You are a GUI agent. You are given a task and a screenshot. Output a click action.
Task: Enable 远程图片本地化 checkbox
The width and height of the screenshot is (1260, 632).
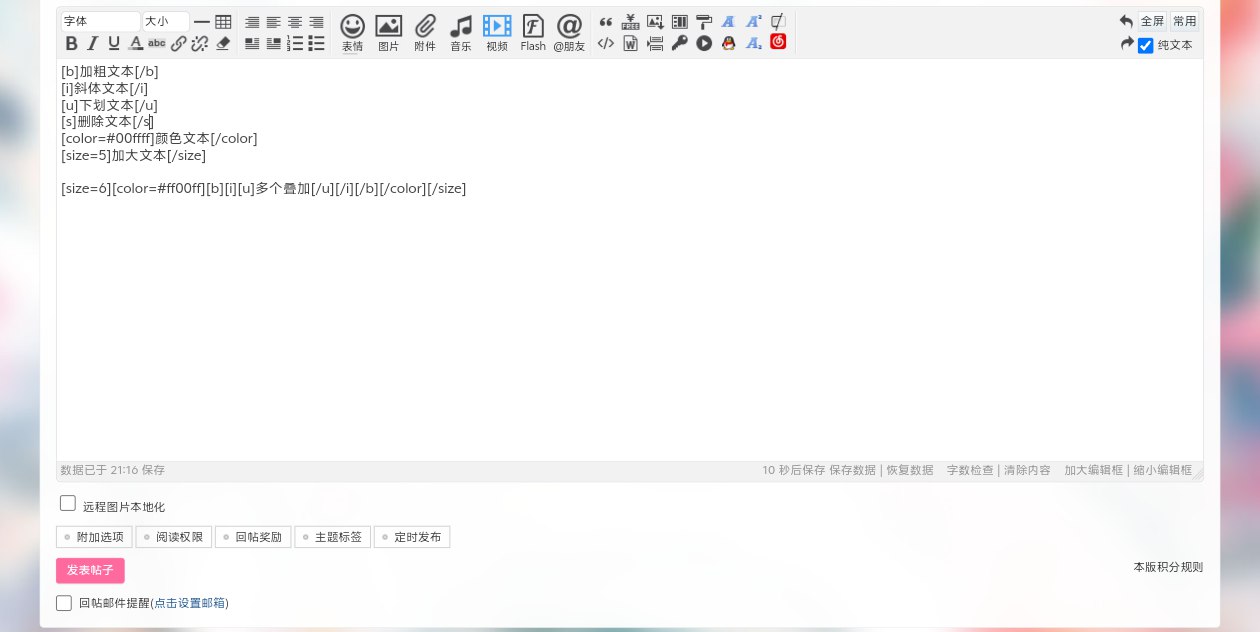click(68, 503)
